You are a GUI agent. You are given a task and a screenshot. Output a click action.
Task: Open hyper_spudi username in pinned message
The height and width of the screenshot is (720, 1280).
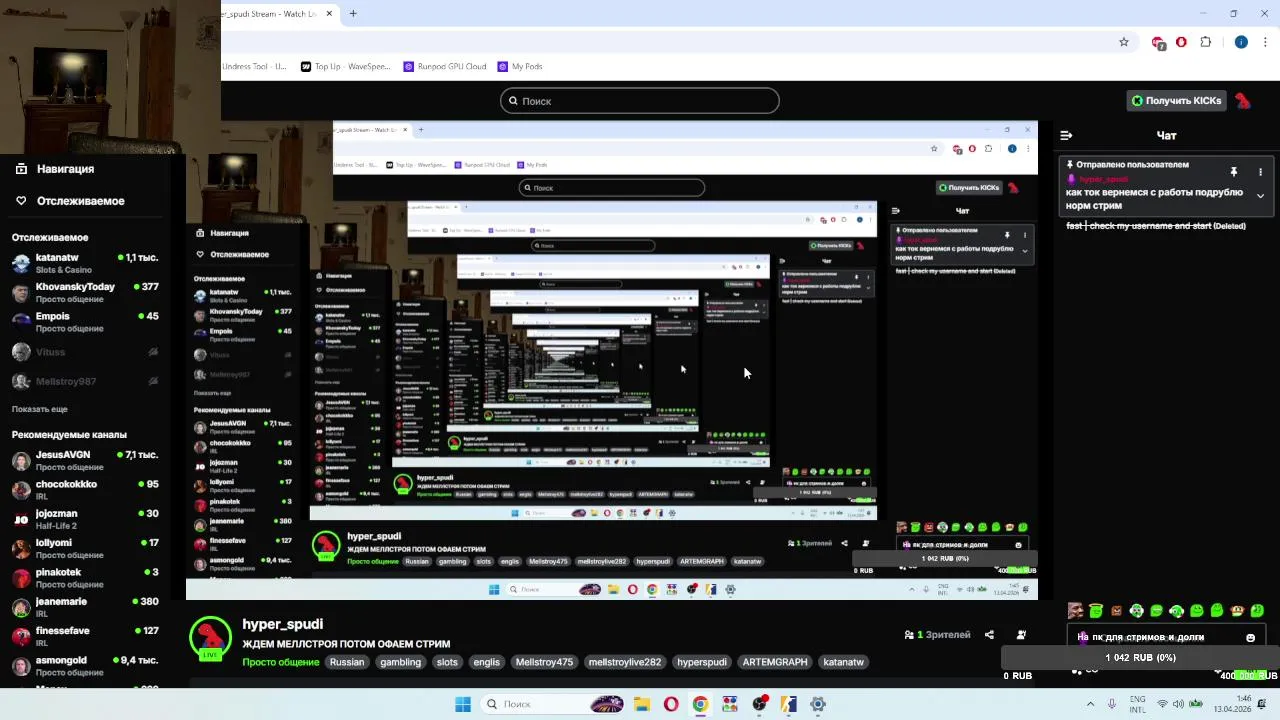[1103, 179]
